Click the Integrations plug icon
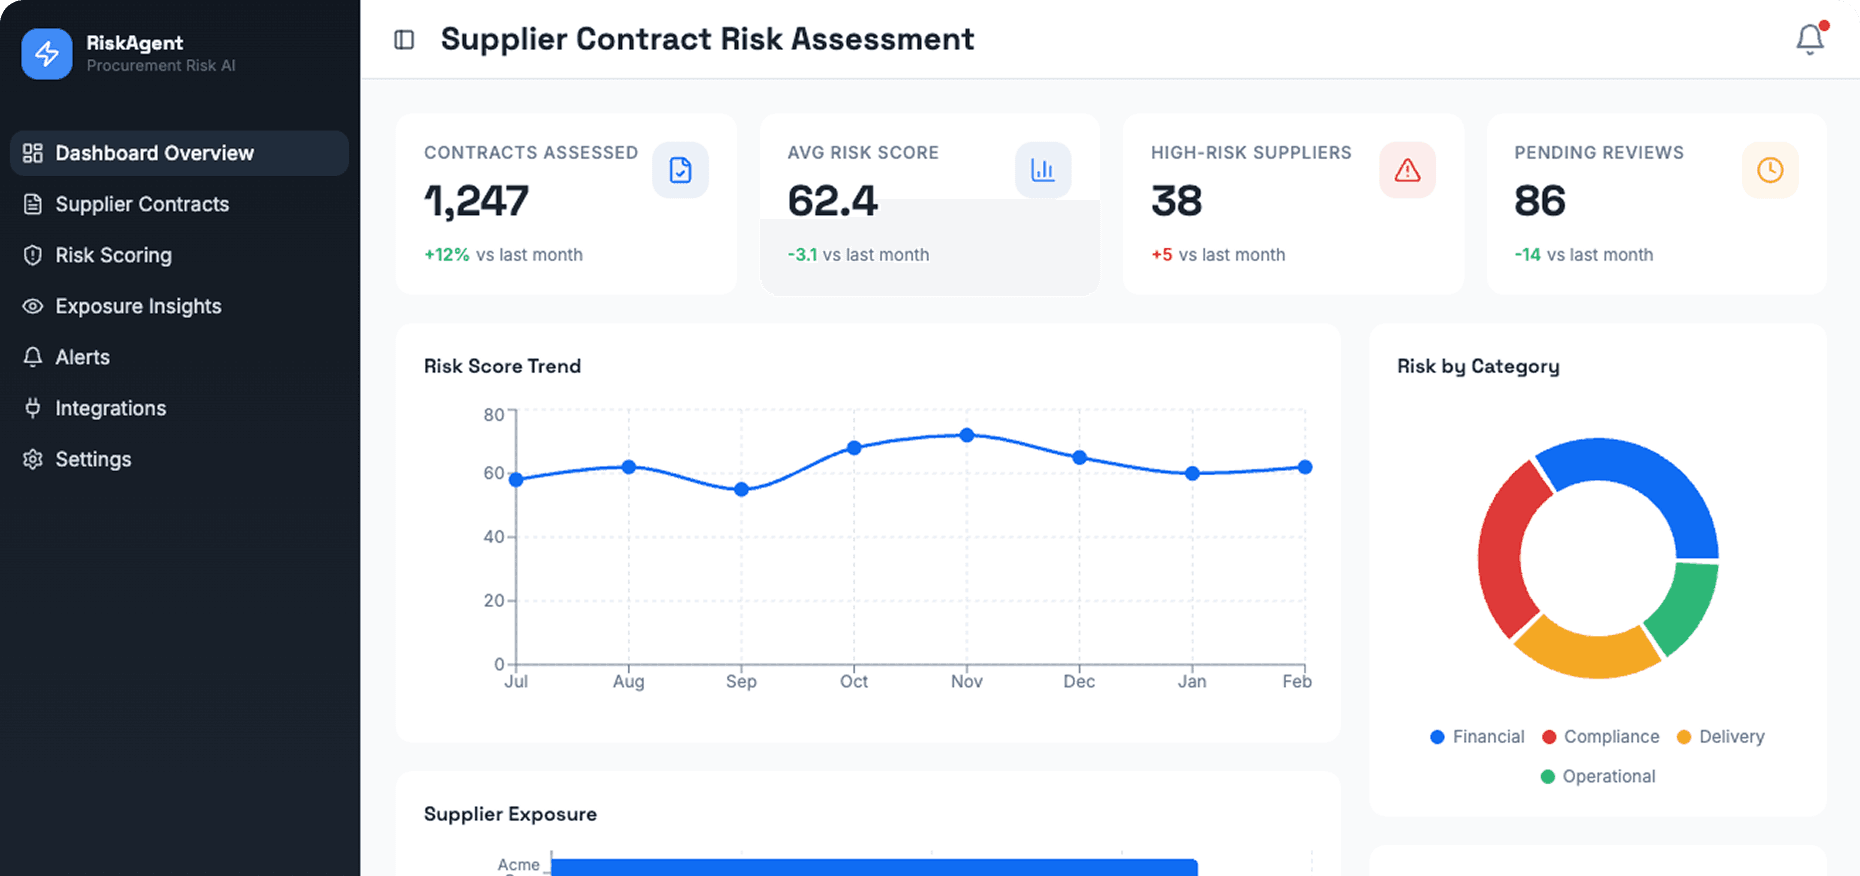The width and height of the screenshot is (1860, 876). [32, 408]
